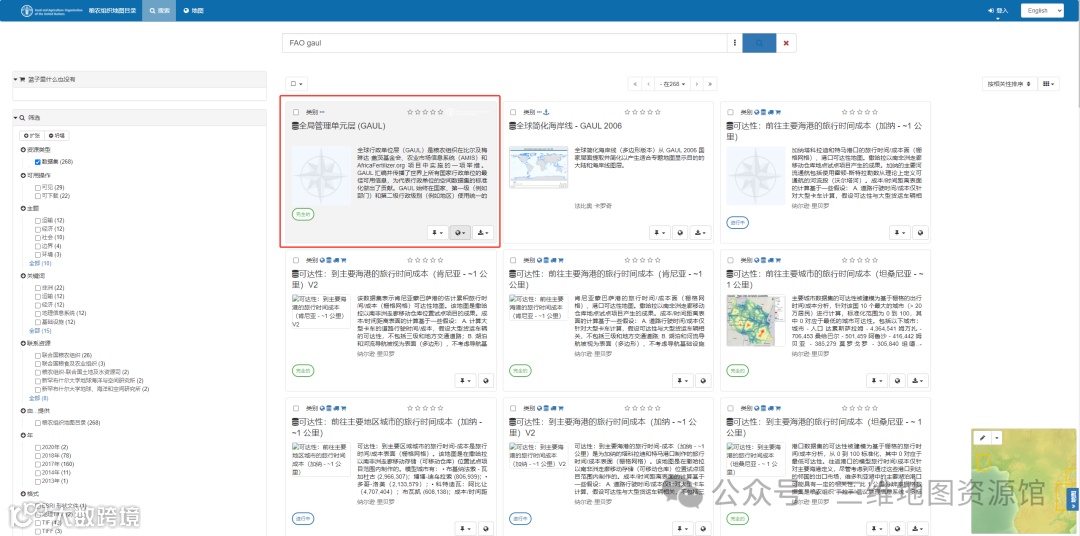
Task: Click the 完全的 status badge on GAUL card
Action: click(x=303, y=215)
